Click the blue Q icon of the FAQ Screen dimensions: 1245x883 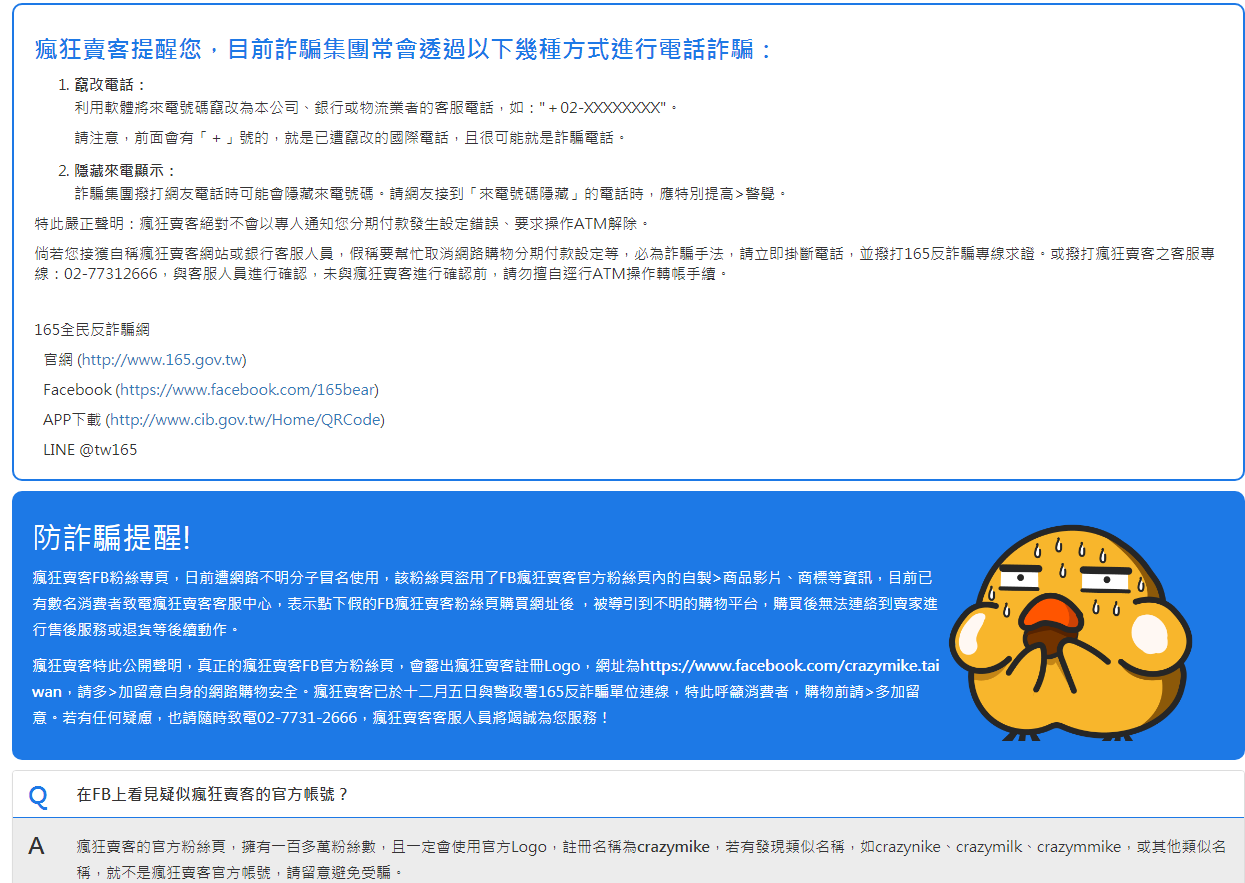(x=38, y=796)
